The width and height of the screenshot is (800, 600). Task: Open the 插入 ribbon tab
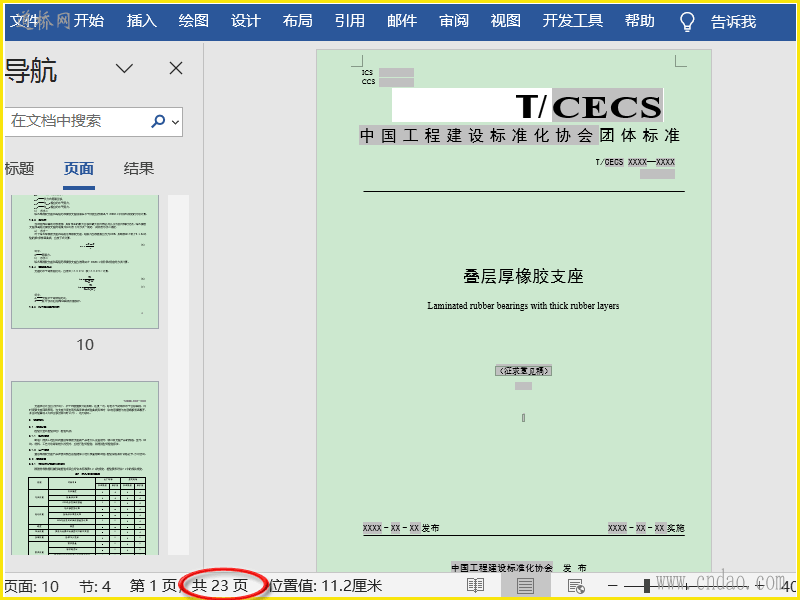(141, 20)
